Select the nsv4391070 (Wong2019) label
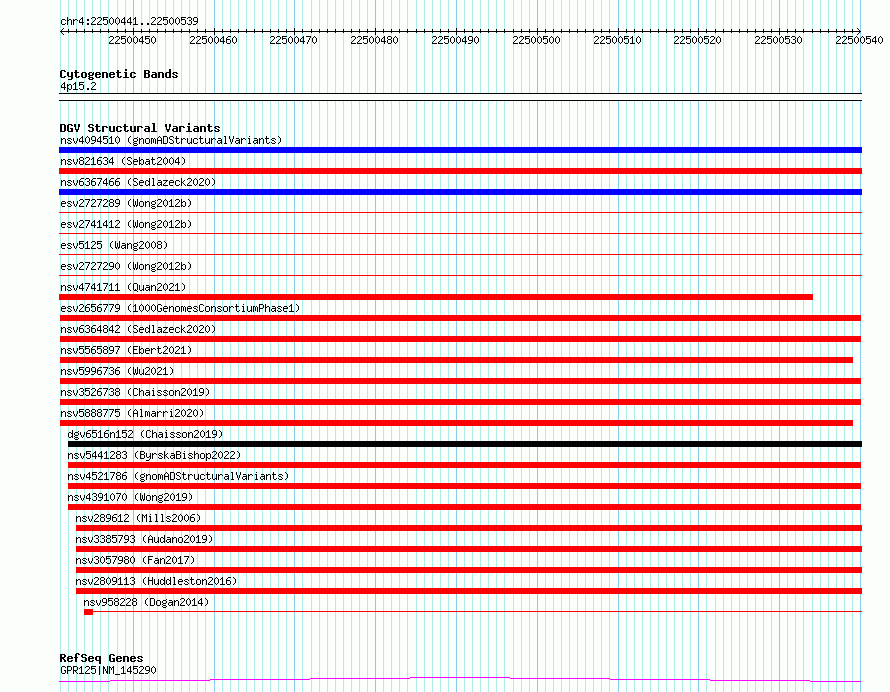The height and width of the screenshot is (692, 890). [131, 497]
